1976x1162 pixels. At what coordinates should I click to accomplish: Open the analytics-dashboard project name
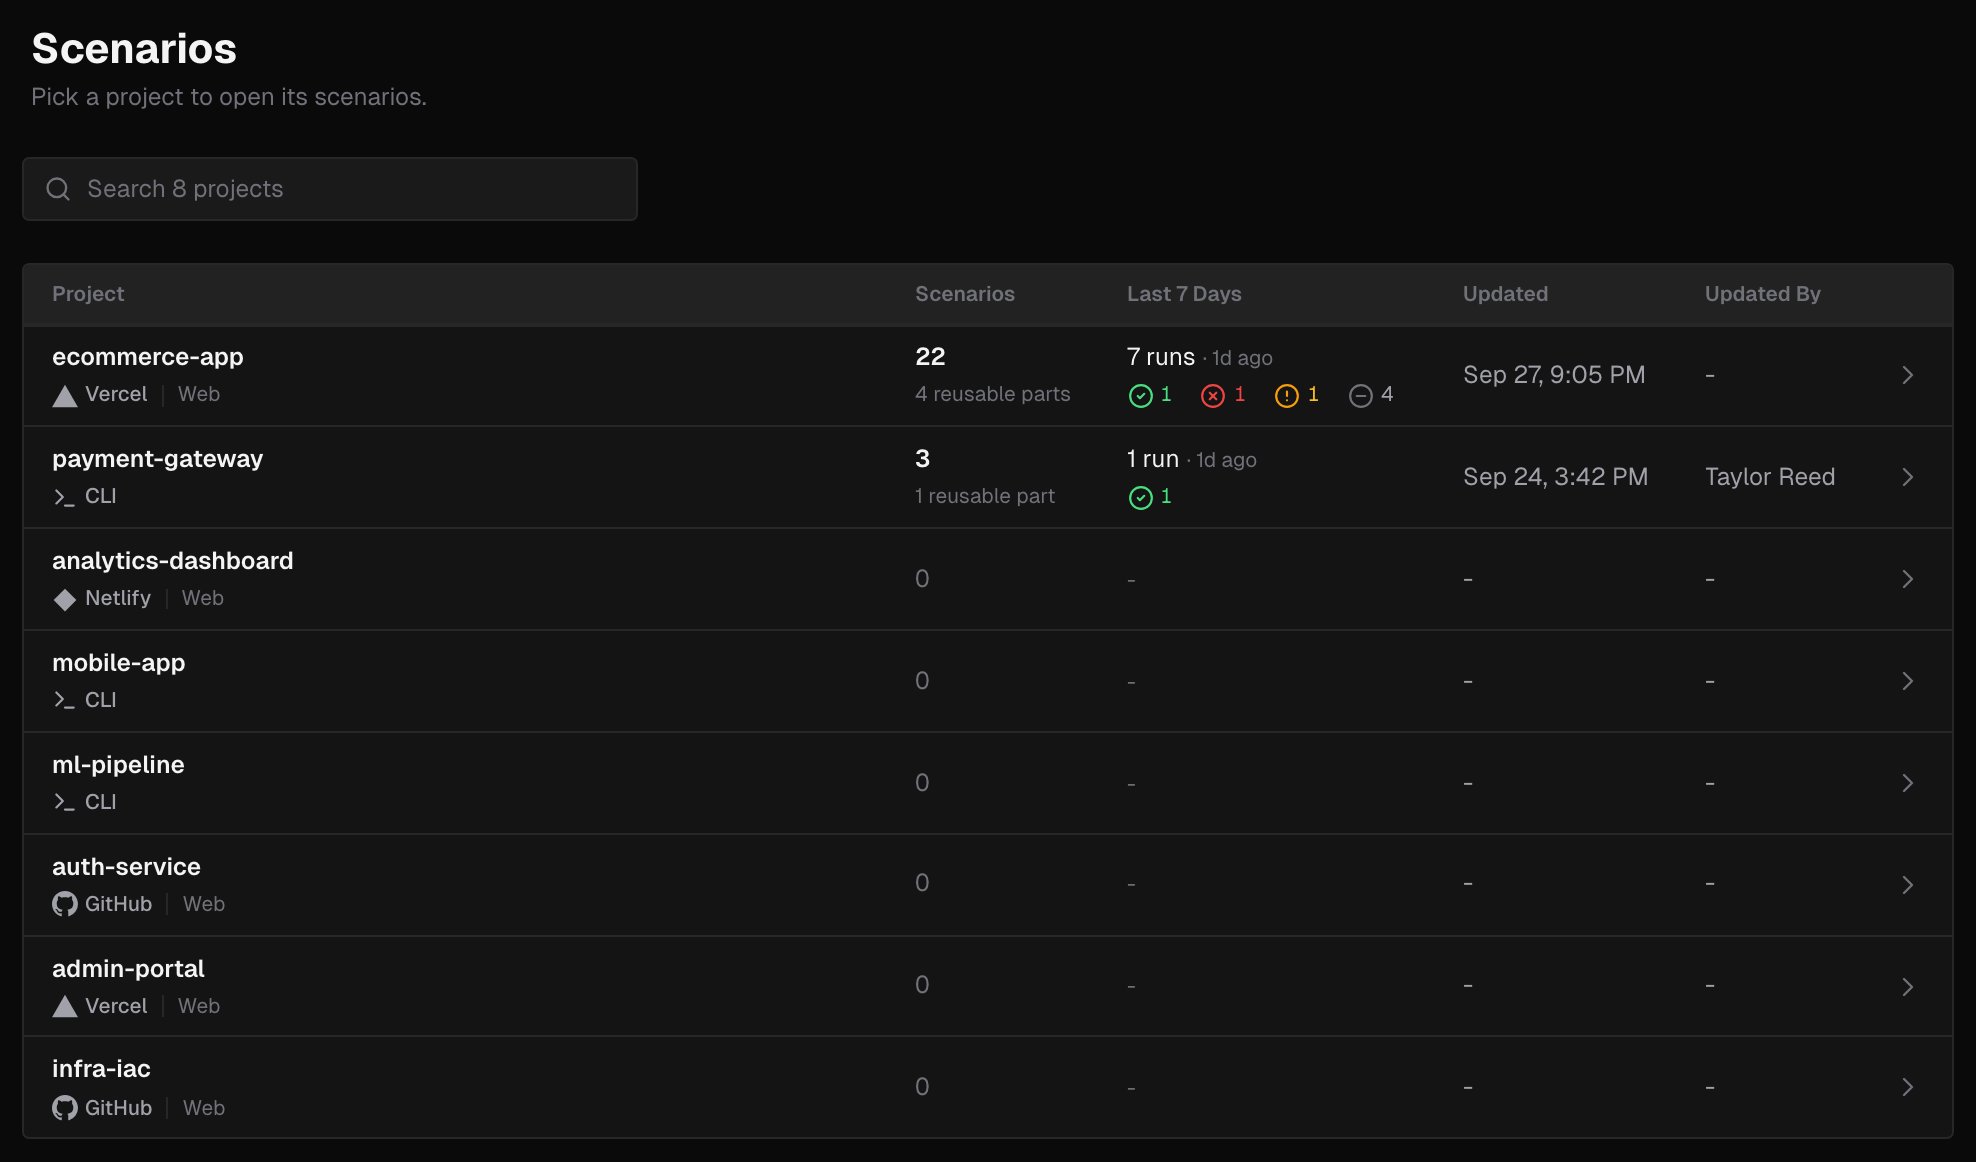173,561
